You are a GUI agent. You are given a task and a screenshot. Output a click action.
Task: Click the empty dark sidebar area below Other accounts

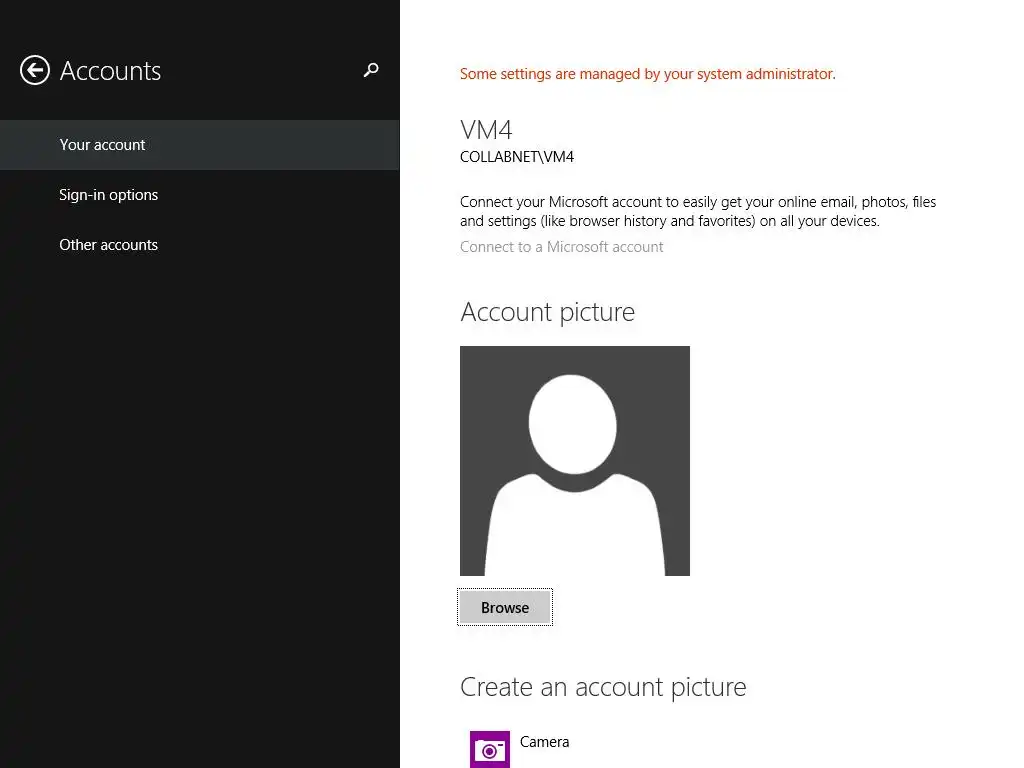click(x=200, y=500)
